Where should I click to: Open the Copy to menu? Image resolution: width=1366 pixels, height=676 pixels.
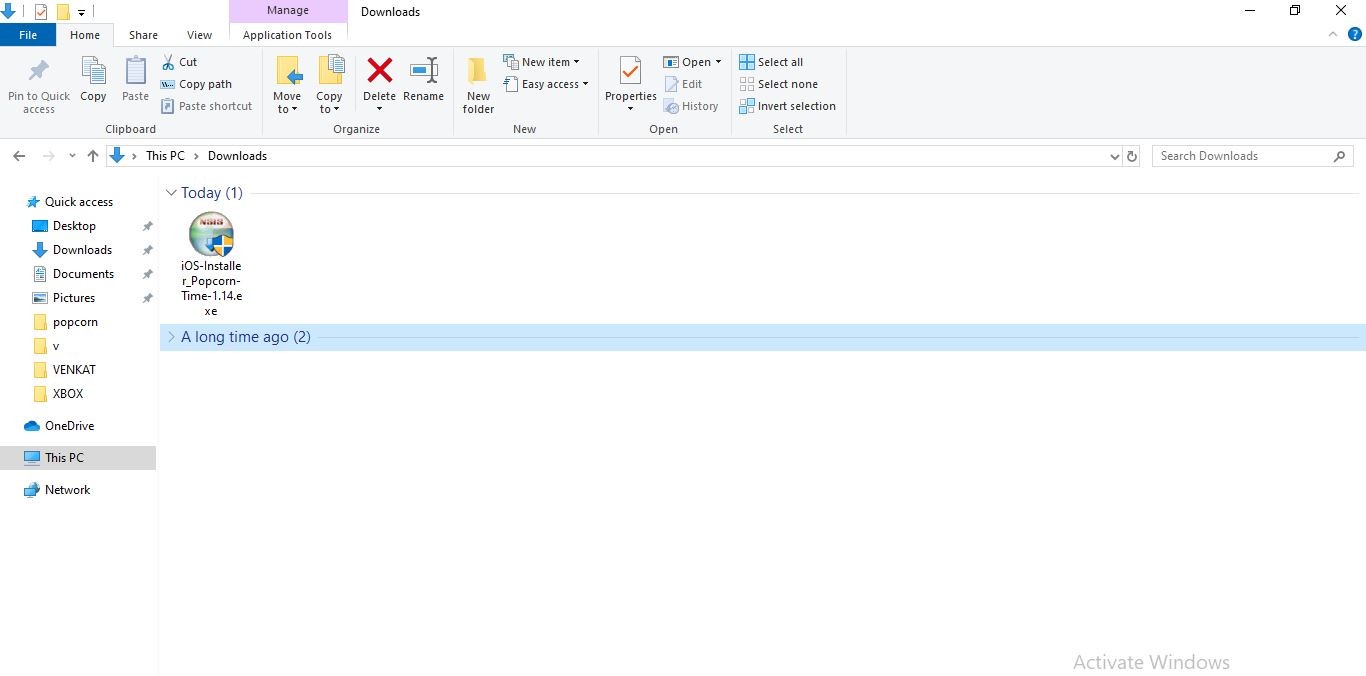(x=330, y=85)
